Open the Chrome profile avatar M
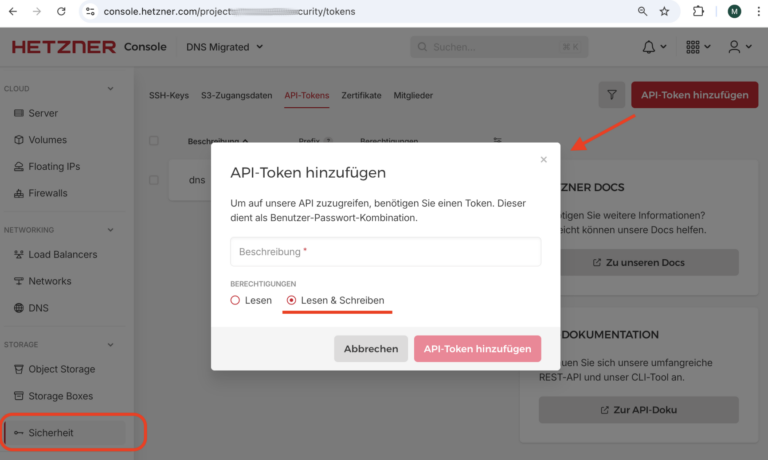The height and width of the screenshot is (460, 768). [x=734, y=11]
